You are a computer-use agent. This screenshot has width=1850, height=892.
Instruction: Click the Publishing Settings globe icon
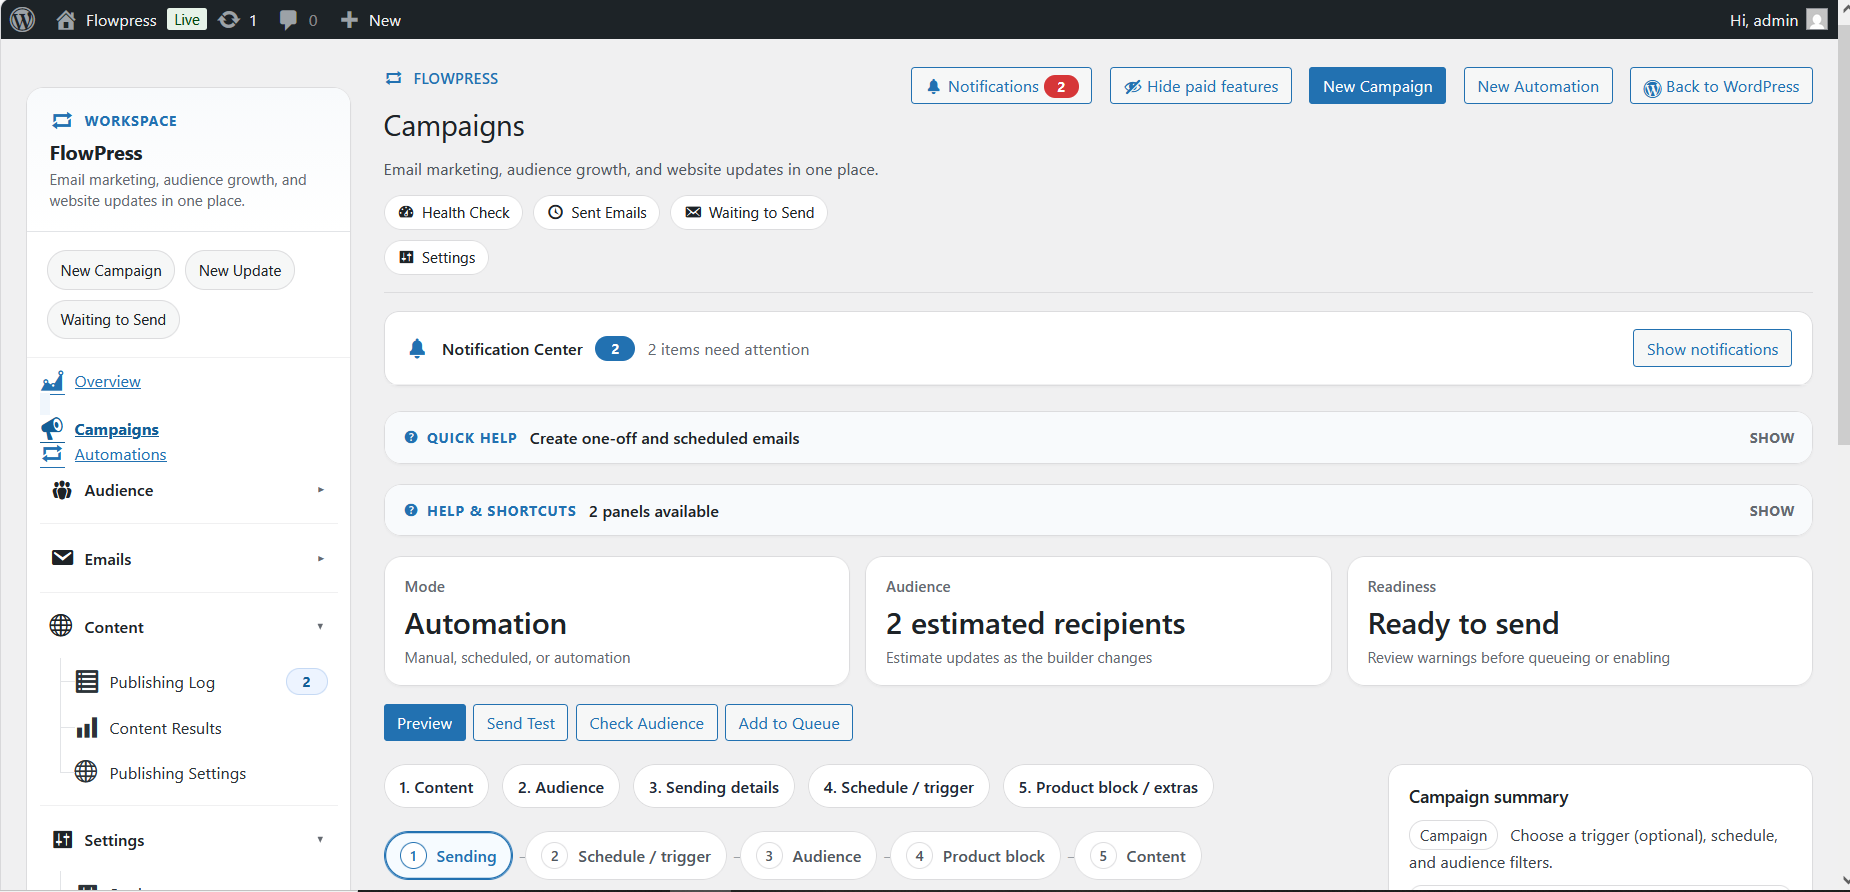pyautogui.click(x=87, y=772)
